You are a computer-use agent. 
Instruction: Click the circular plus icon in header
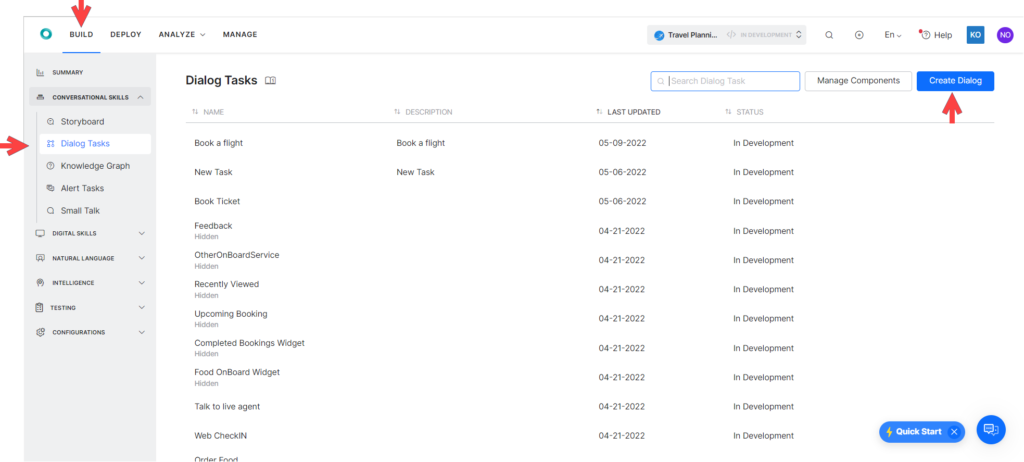(859, 35)
